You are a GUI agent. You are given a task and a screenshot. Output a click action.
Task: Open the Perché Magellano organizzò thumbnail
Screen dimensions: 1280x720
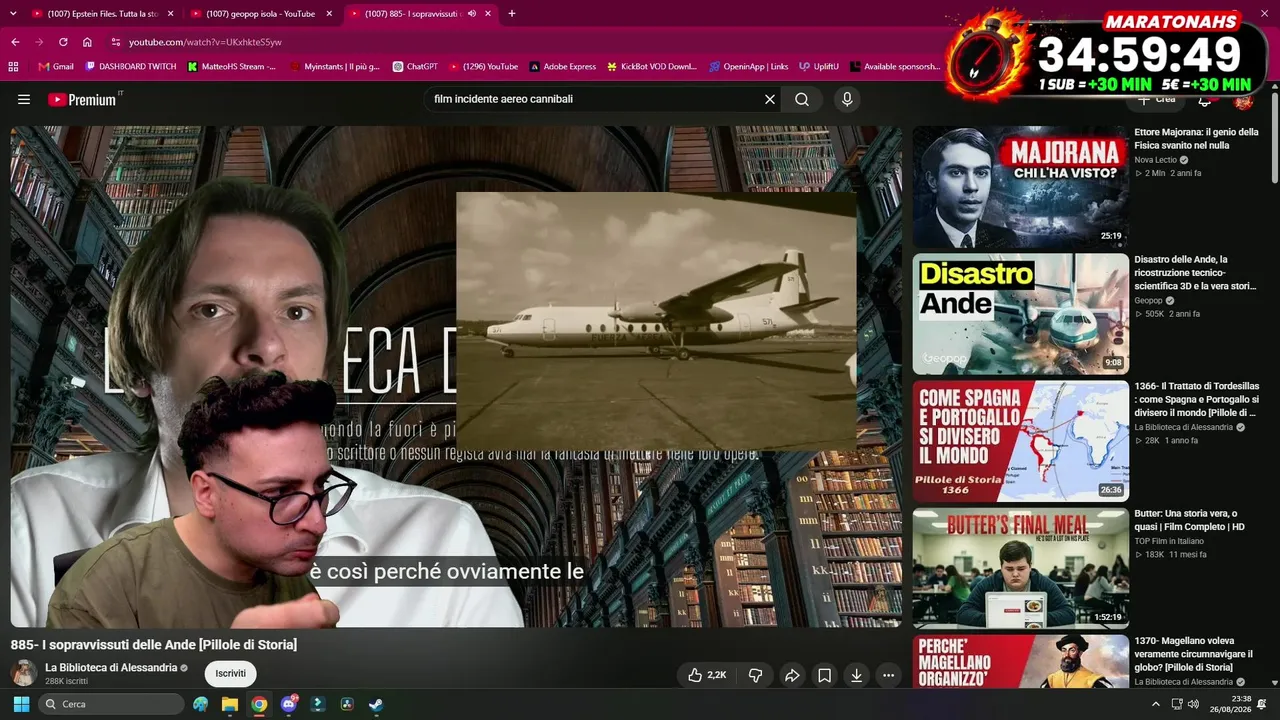[x=1021, y=661]
